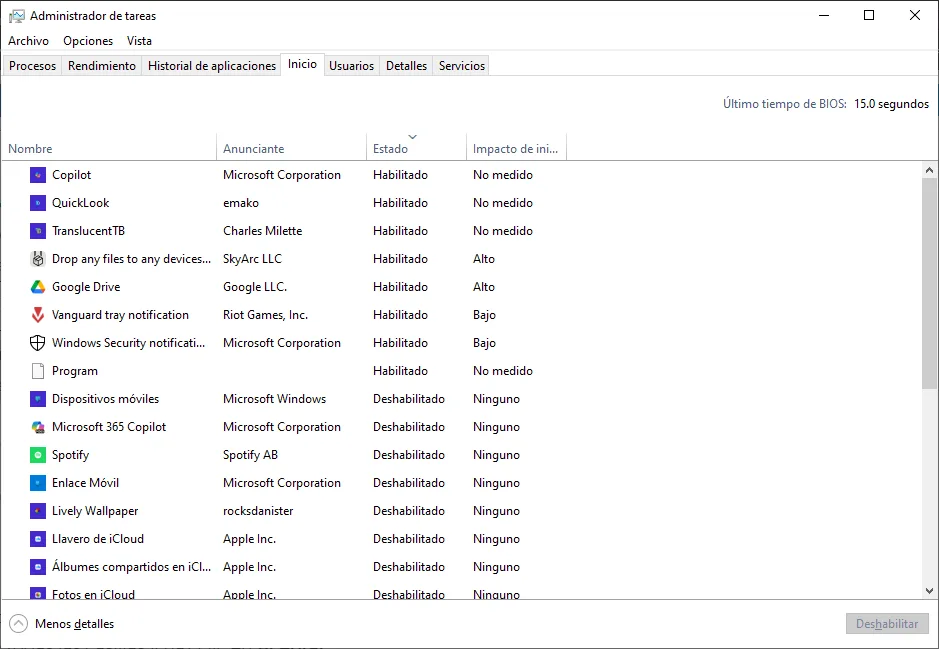The width and height of the screenshot is (939, 649).
Task: Click the Drop any files icon
Action: tap(38, 259)
